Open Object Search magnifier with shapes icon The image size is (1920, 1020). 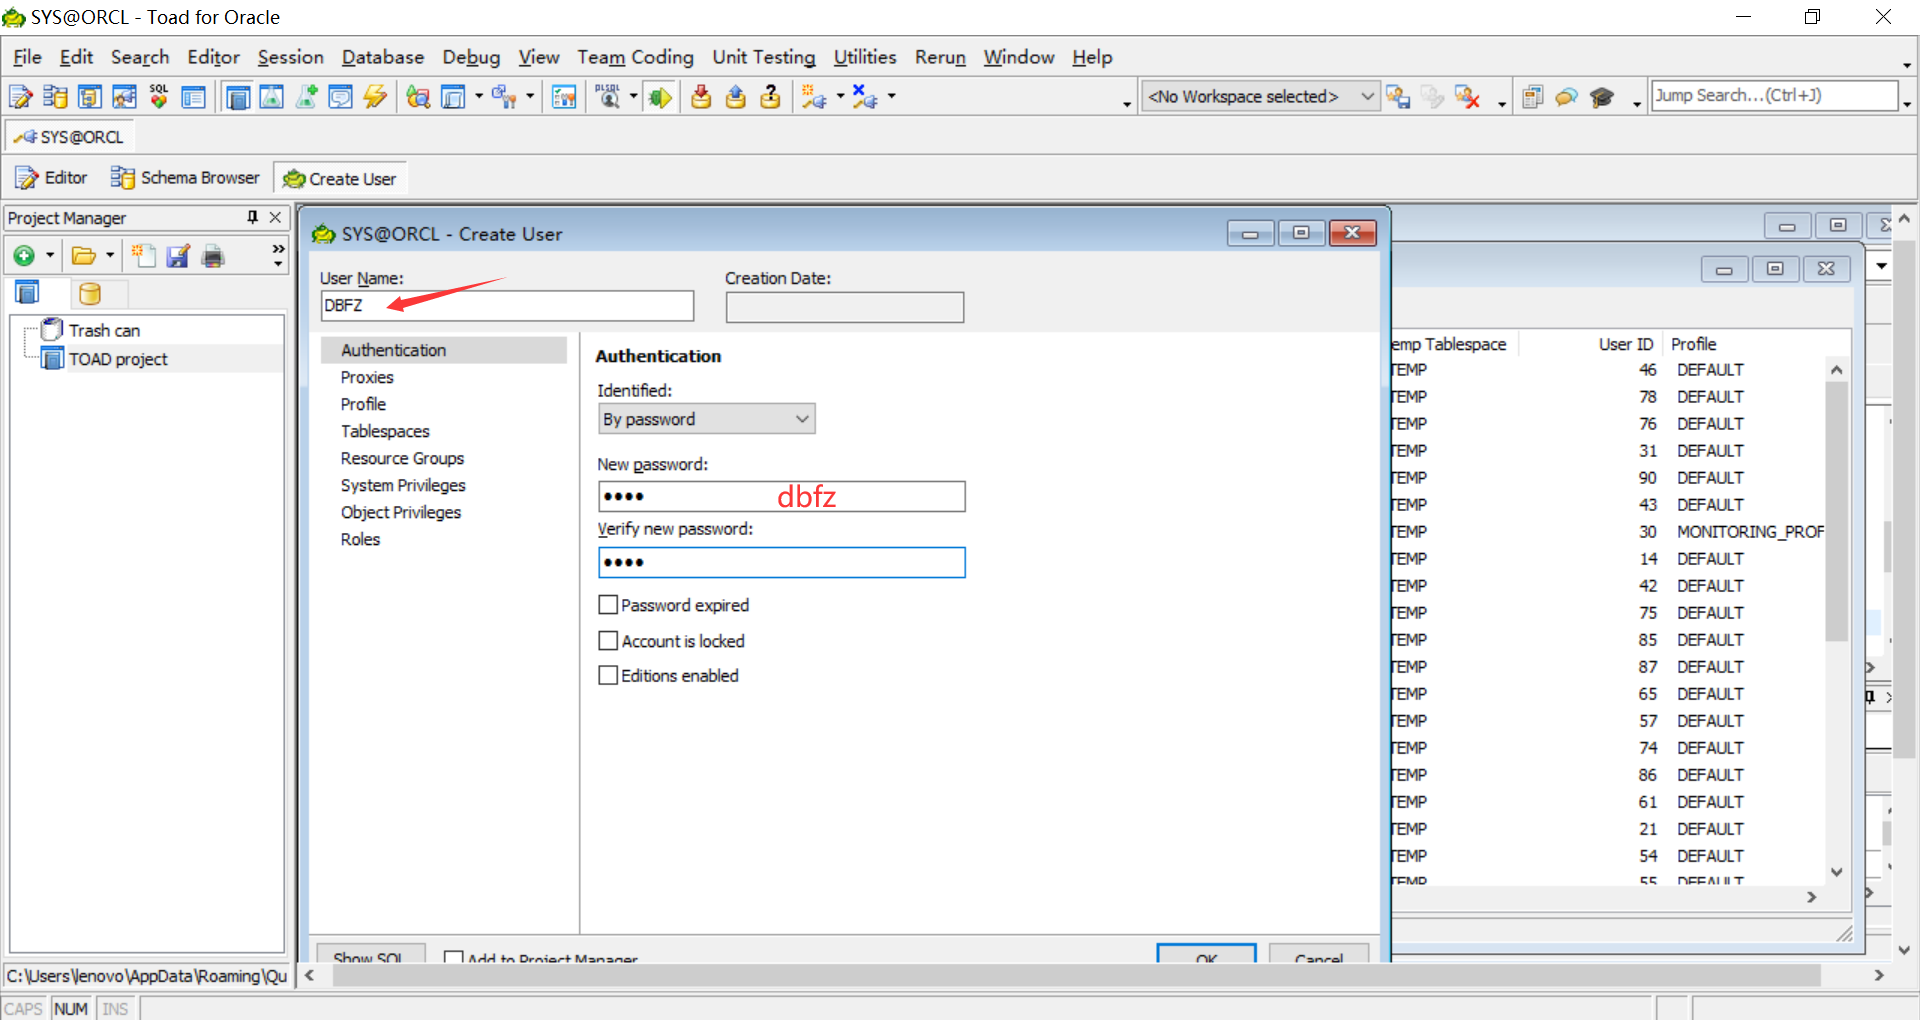pos(418,97)
